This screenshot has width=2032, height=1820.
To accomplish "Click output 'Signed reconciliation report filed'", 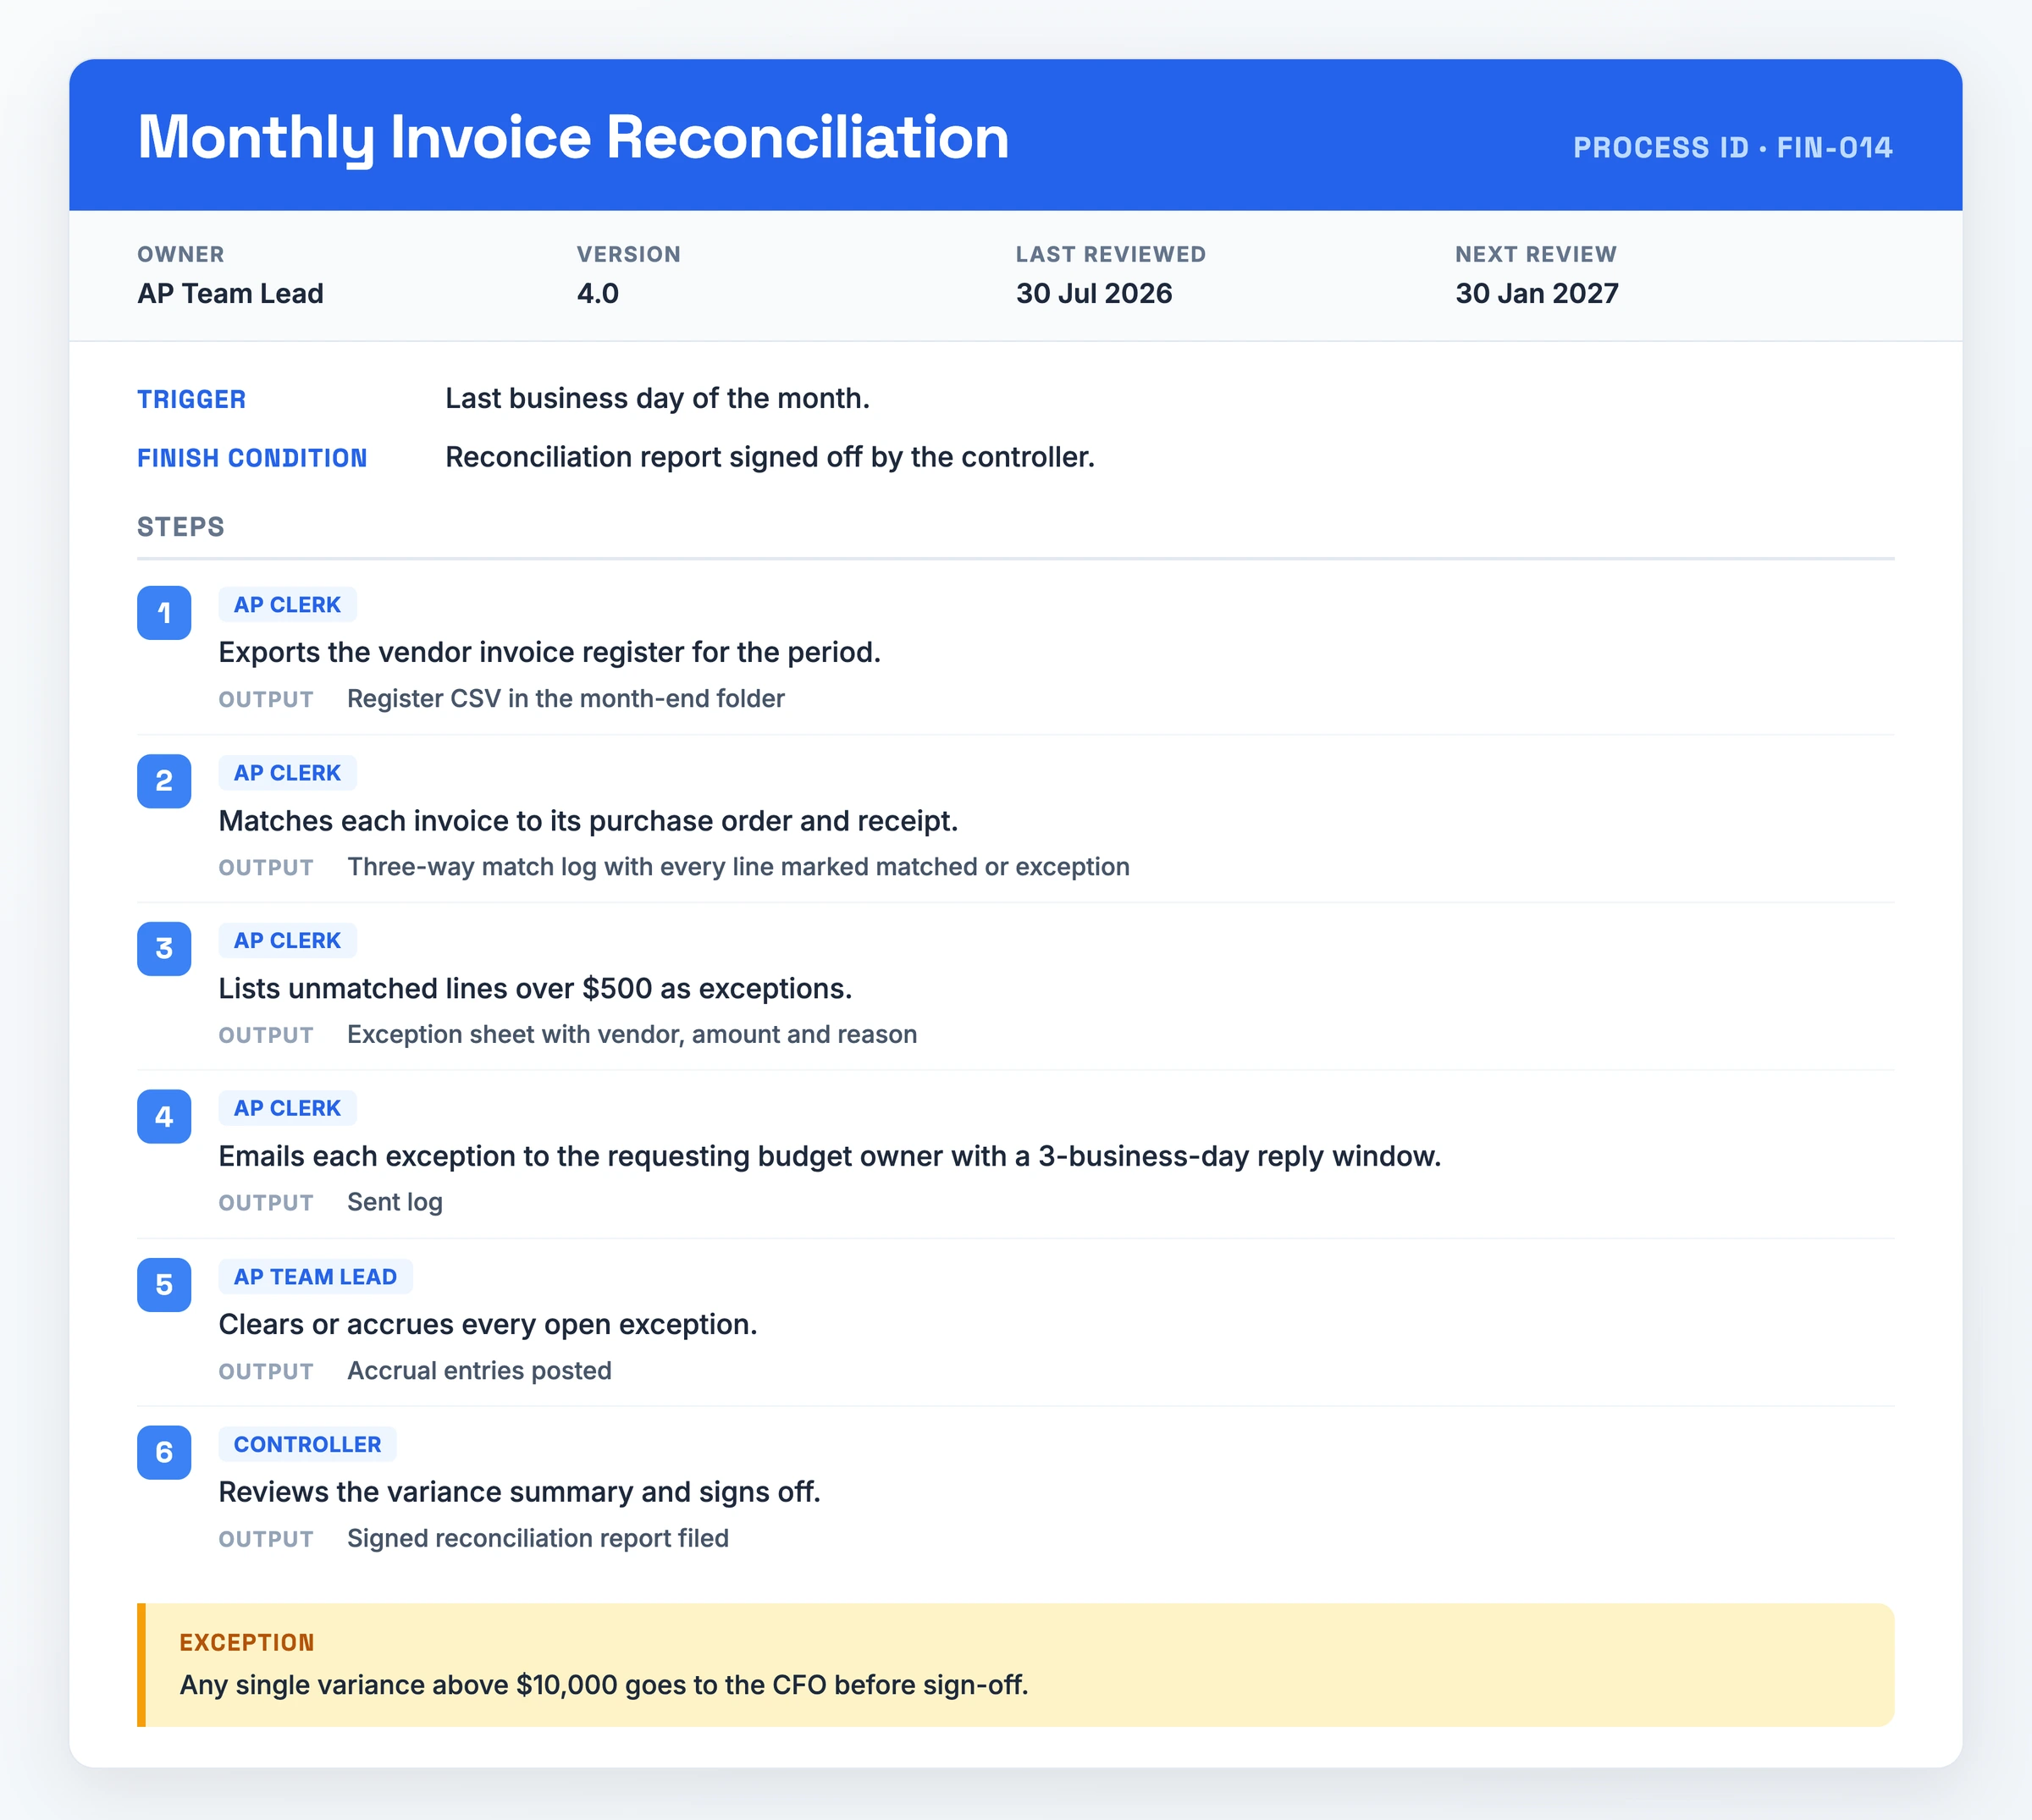I will pyautogui.click(x=538, y=1539).
